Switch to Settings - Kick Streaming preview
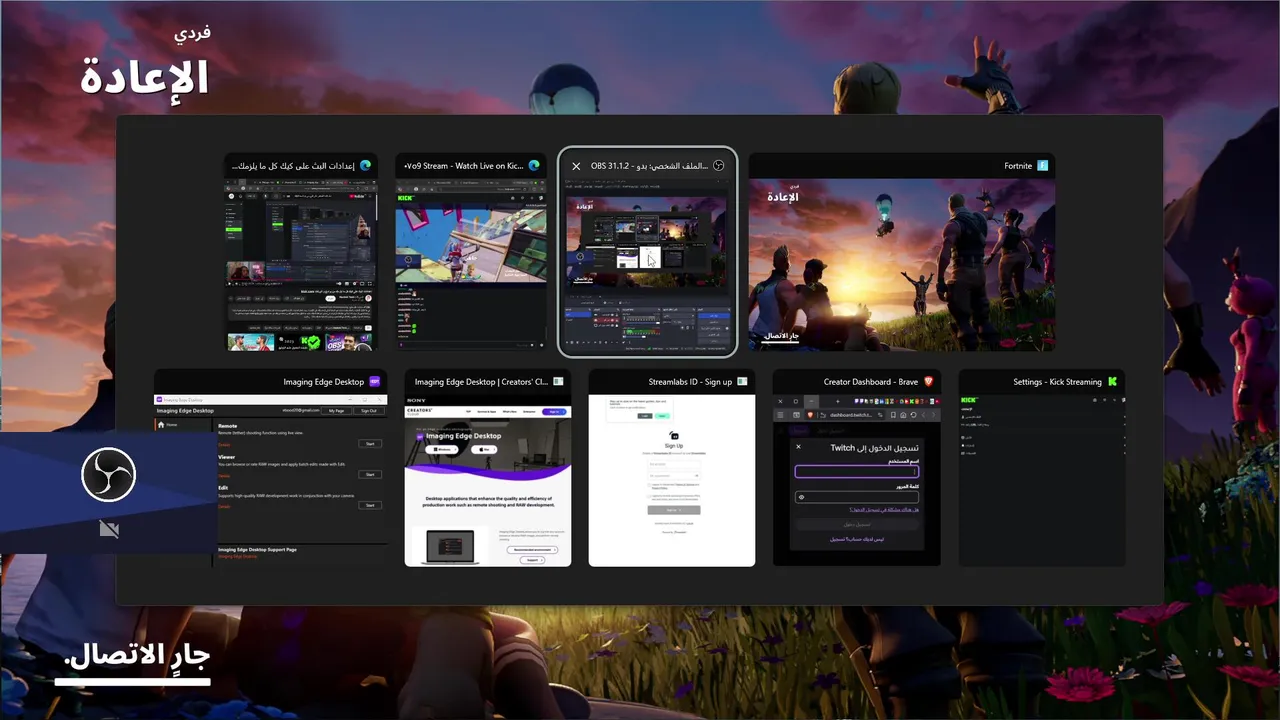The width and height of the screenshot is (1280, 720). [1042, 480]
